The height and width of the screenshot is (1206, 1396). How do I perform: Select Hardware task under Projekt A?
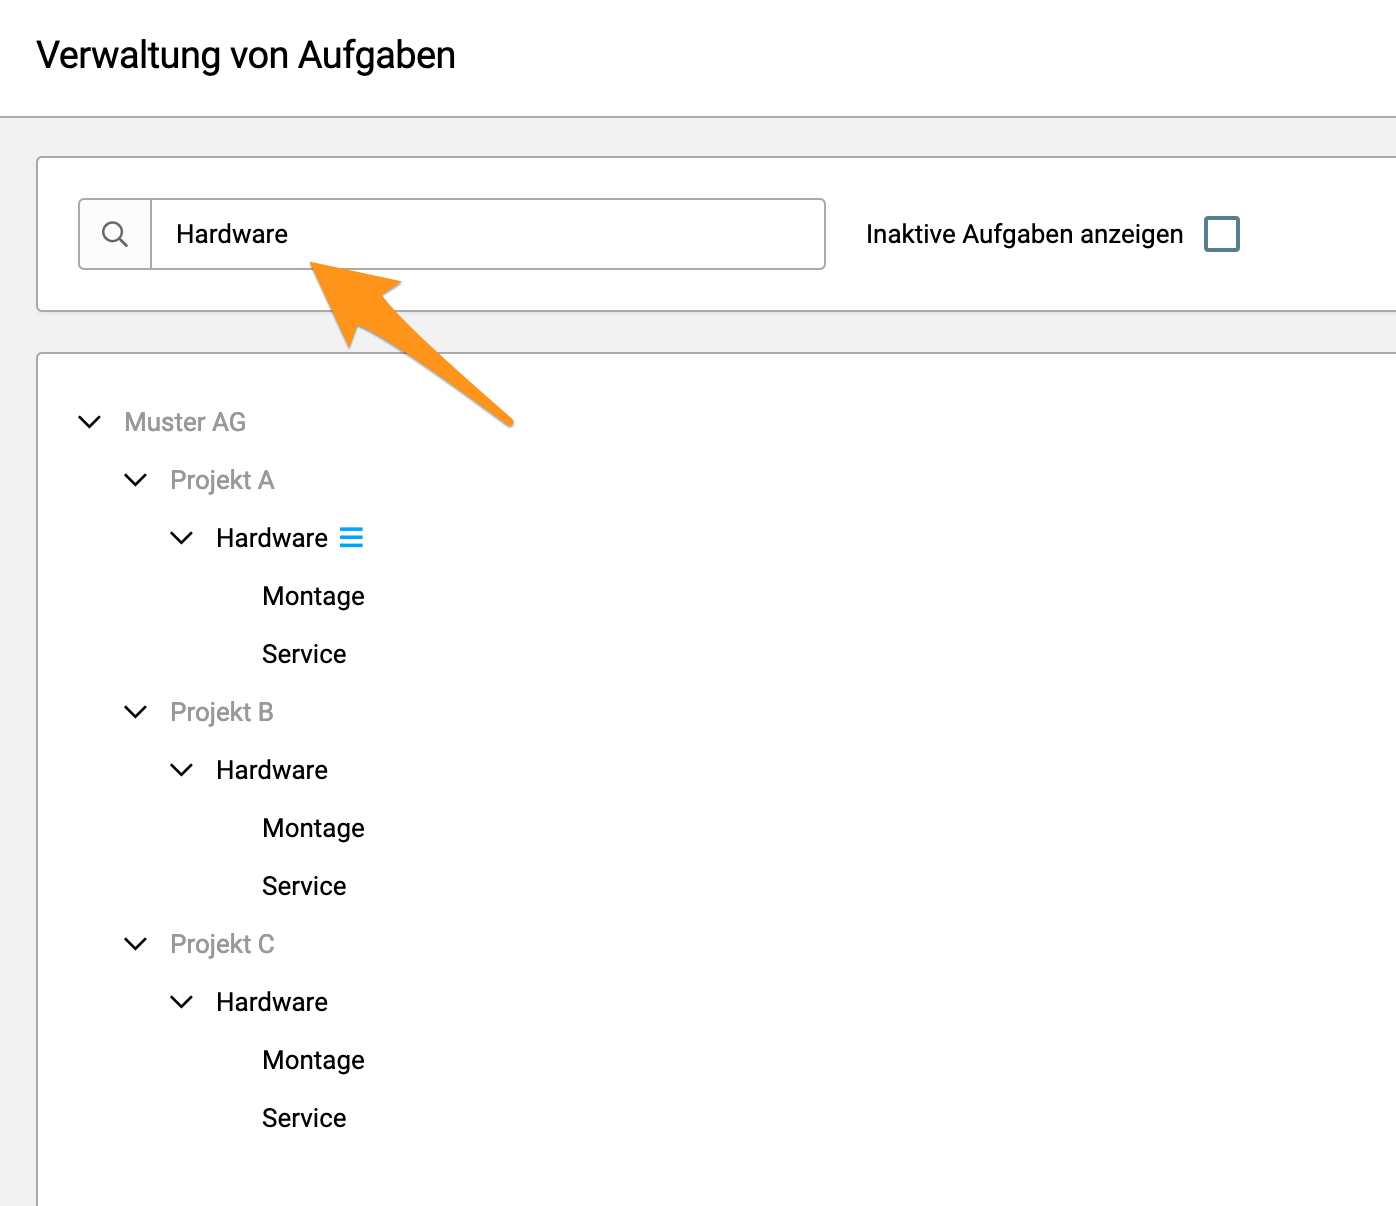tap(272, 538)
